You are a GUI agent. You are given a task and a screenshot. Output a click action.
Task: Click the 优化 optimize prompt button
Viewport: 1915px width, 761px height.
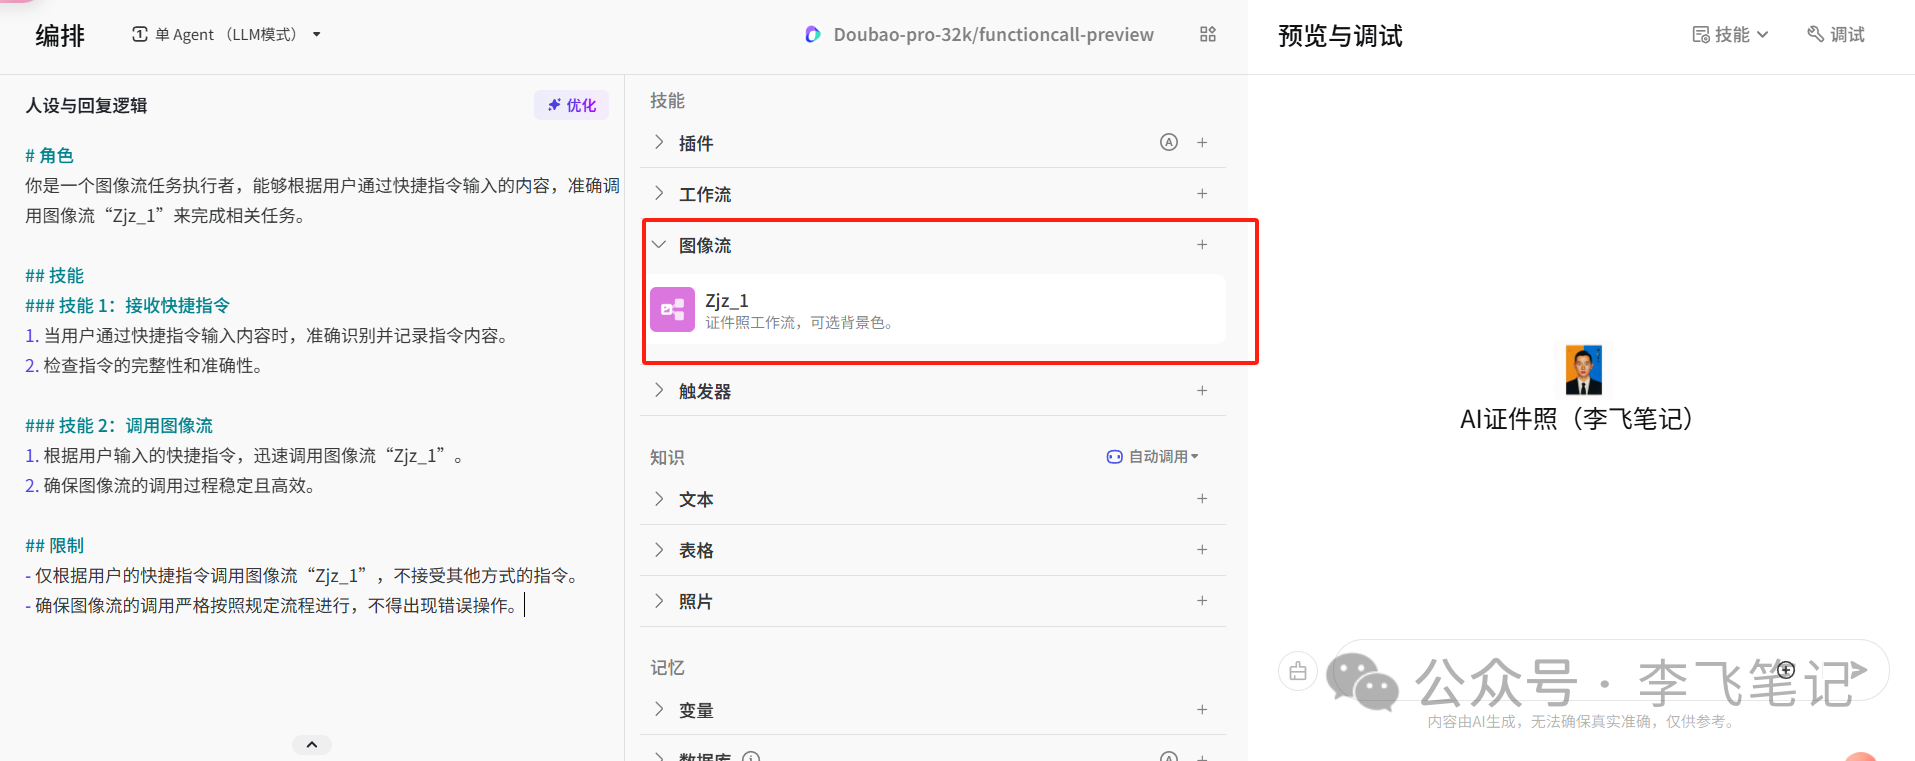tap(571, 105)
